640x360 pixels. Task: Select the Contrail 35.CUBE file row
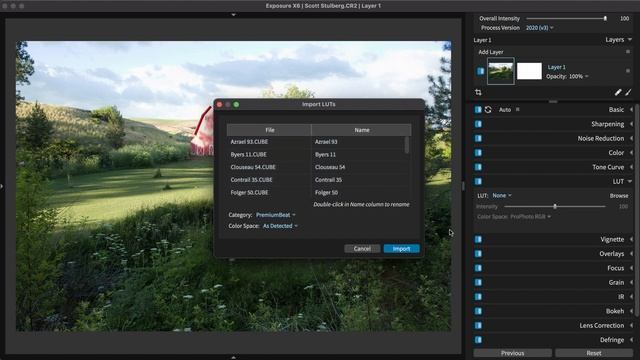[269, 180]
